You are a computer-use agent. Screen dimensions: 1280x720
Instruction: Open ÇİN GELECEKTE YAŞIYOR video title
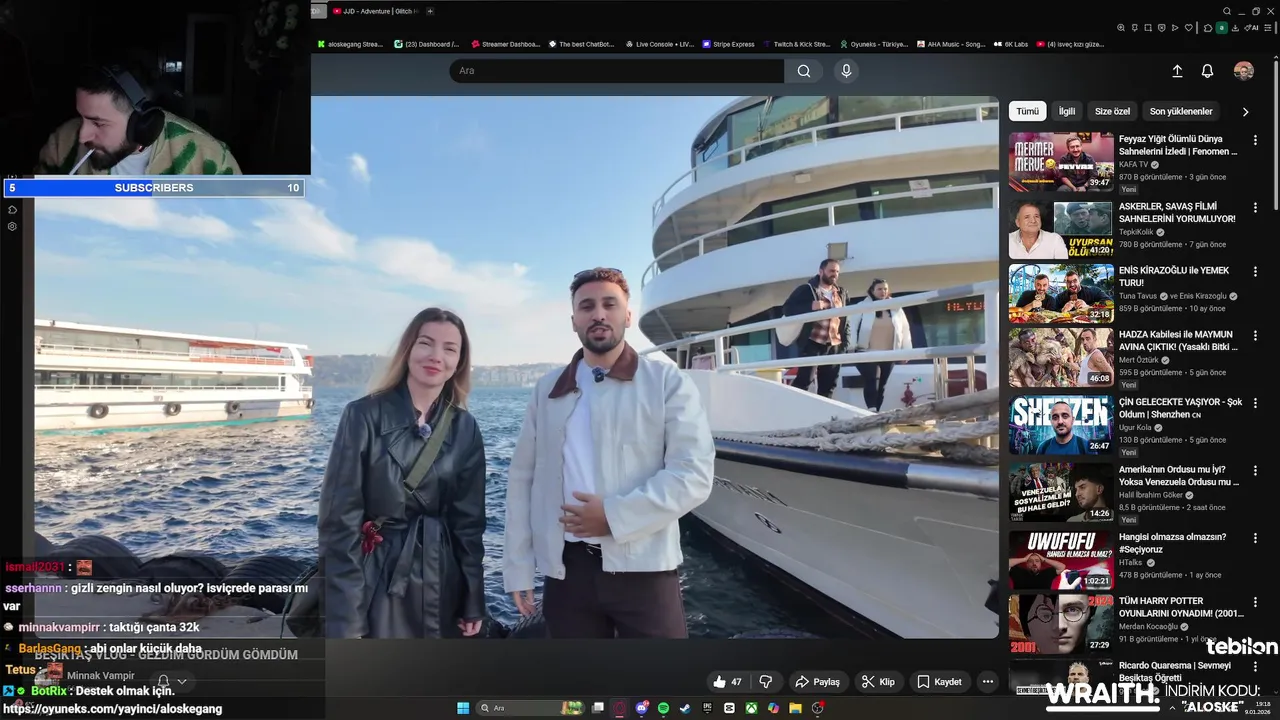(1180, 408)
